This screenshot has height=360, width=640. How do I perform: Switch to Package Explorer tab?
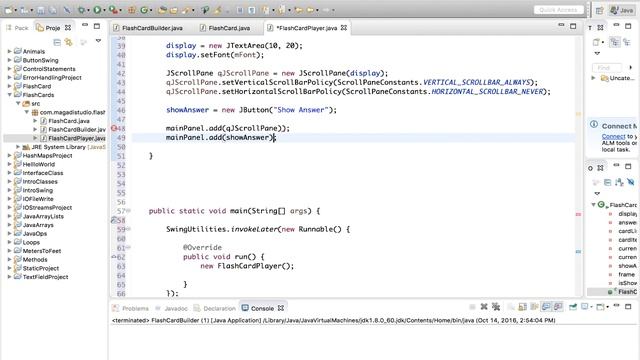point(17,28)
